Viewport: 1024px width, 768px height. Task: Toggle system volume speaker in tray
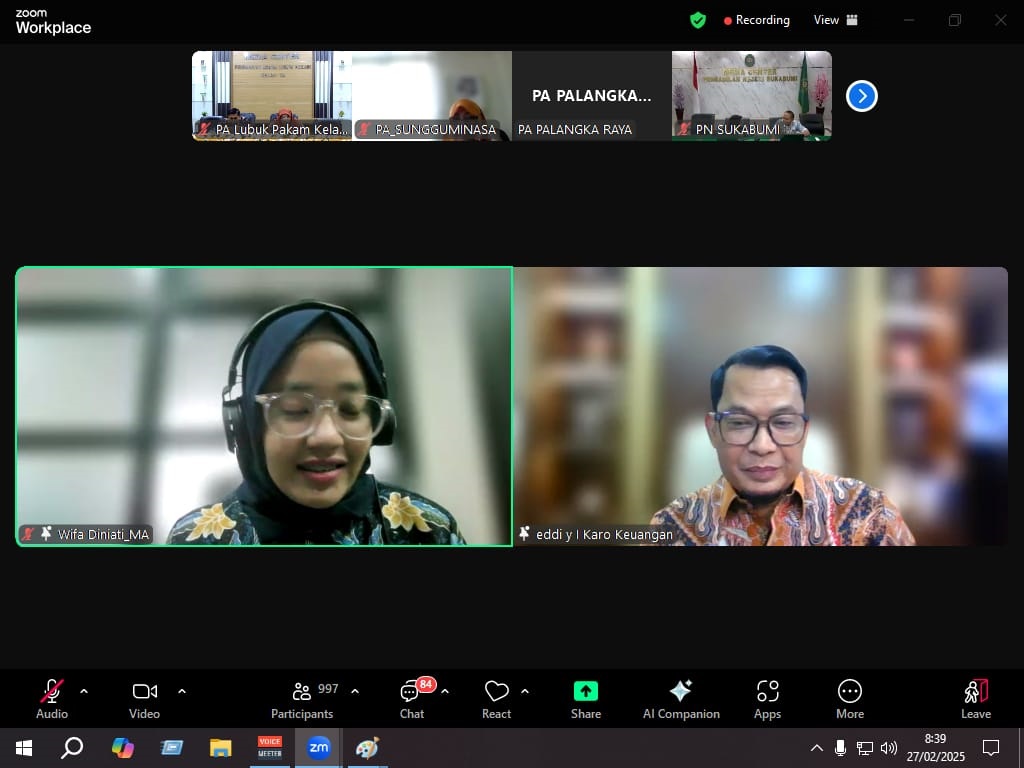tap(889, 748)
